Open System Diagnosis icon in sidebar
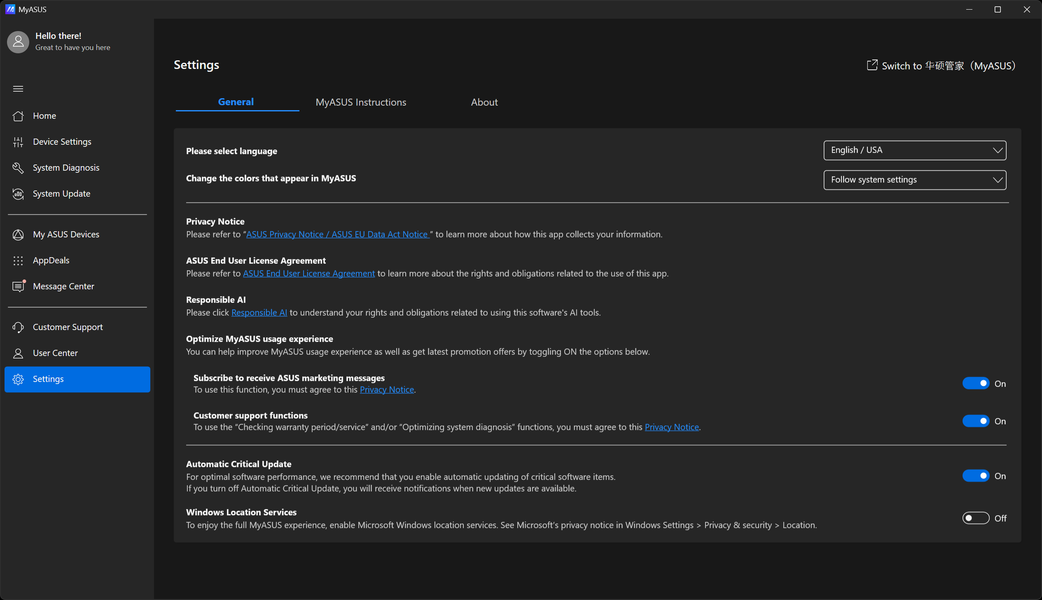This screenshot has height=600, width=1042. [x=18, y=168]
